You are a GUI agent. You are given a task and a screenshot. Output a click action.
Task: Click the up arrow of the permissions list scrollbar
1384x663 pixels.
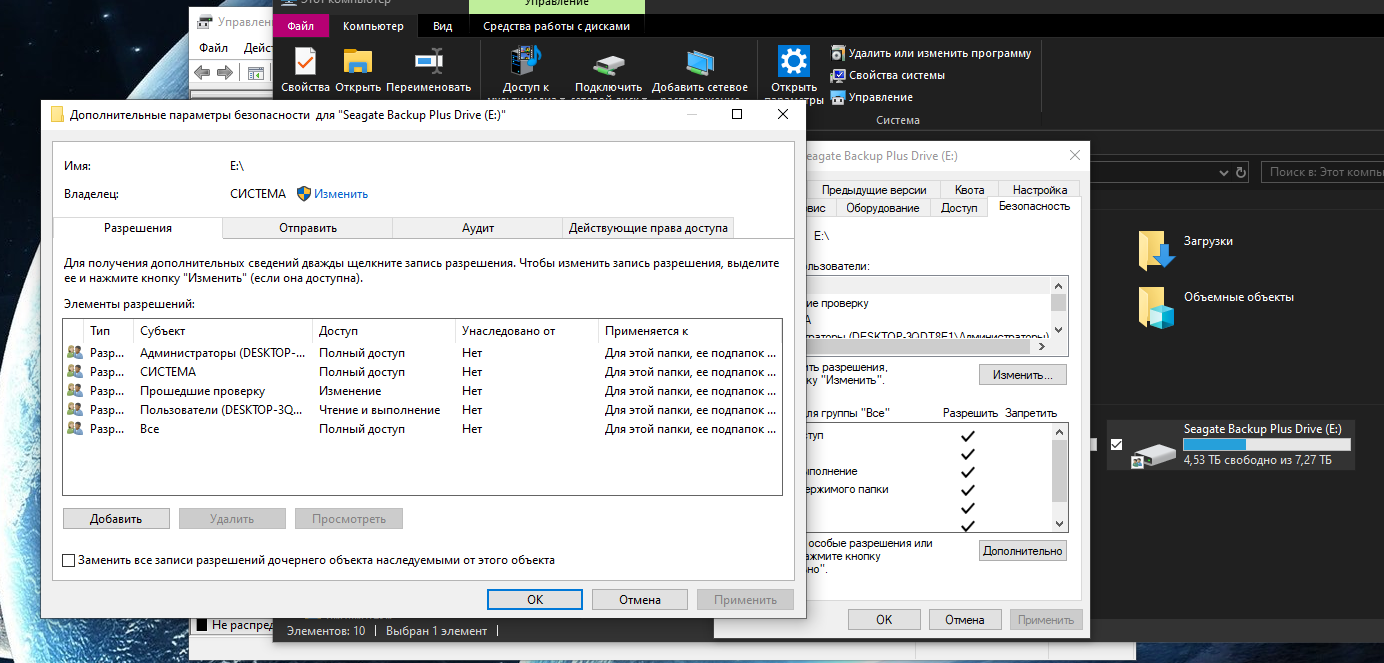click(x=1060, y=431)
